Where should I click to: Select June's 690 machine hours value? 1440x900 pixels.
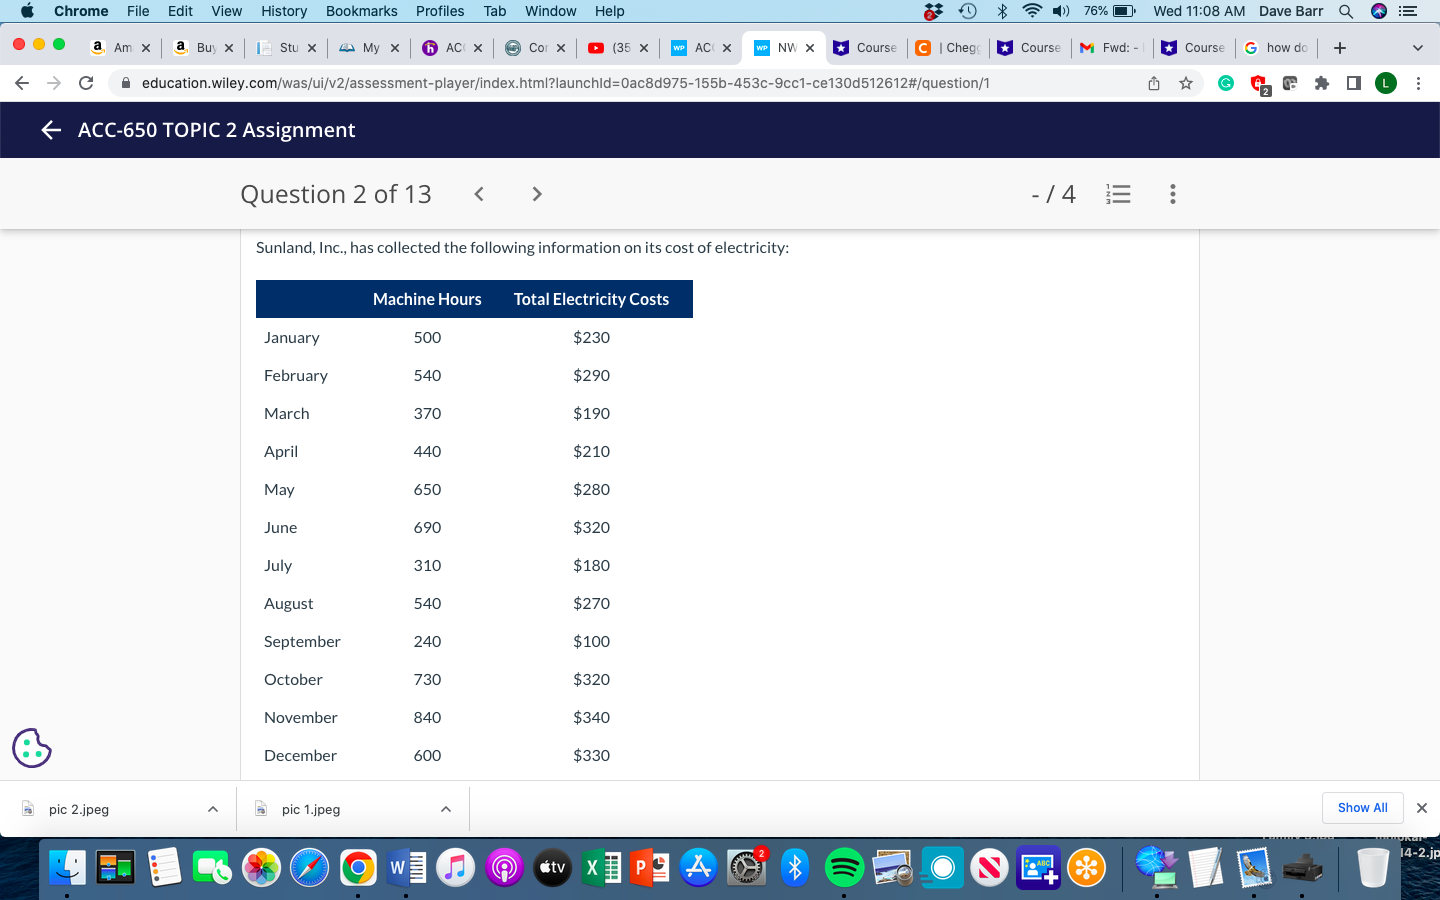(x=427, y=527)
